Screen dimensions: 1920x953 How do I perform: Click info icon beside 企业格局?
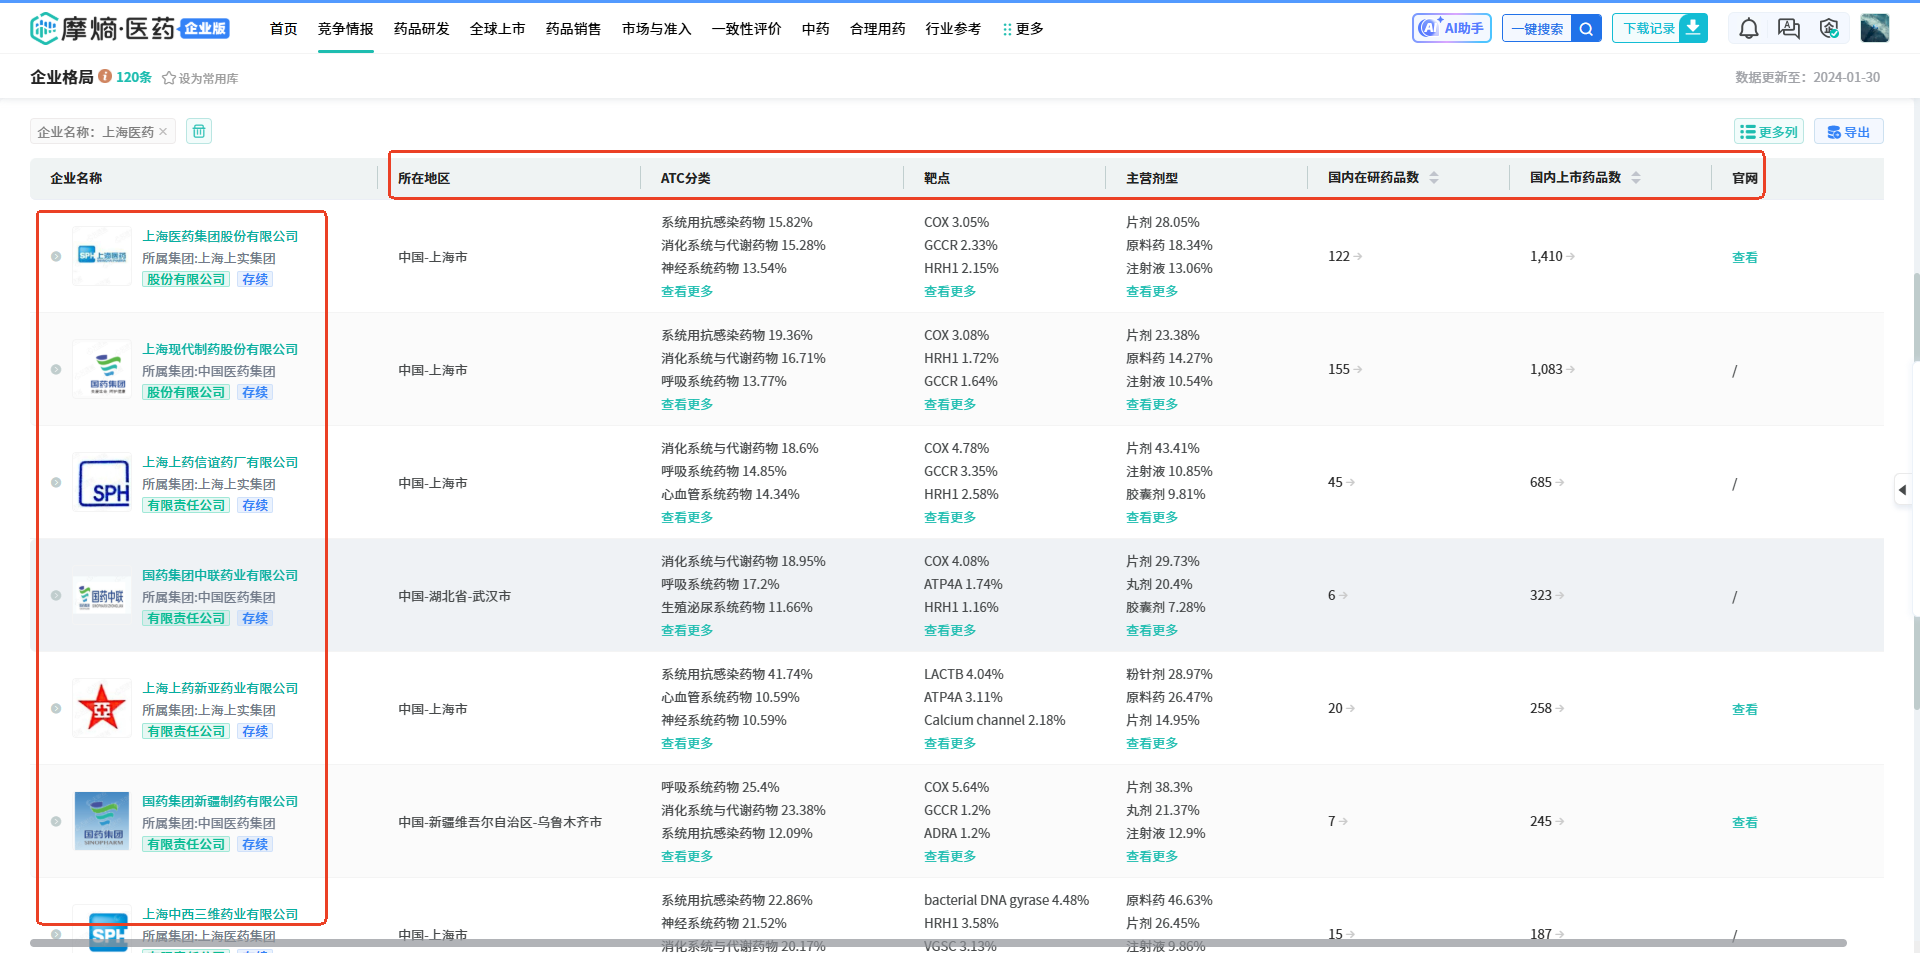[104, 76]
